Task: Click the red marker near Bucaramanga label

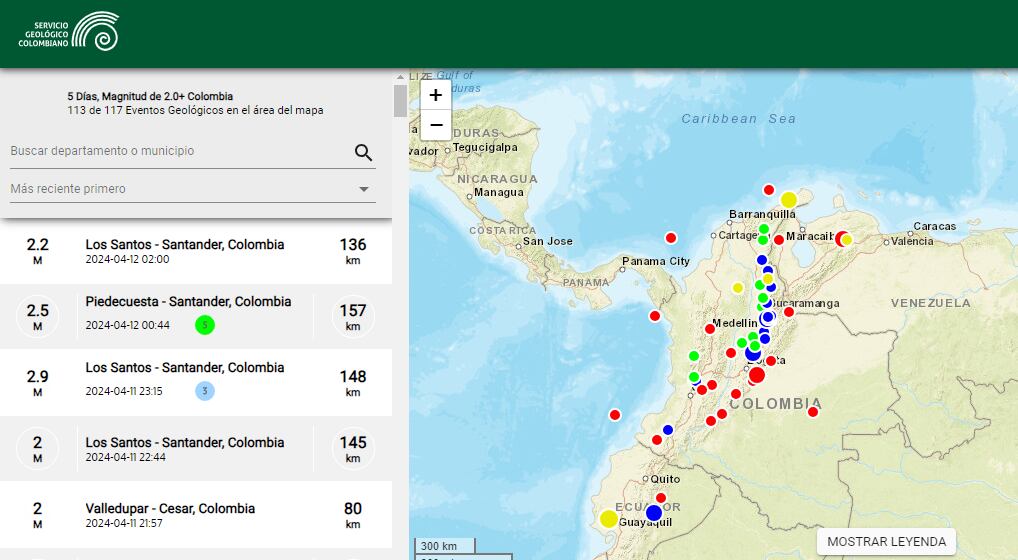Action: click(x=789, y=312)
